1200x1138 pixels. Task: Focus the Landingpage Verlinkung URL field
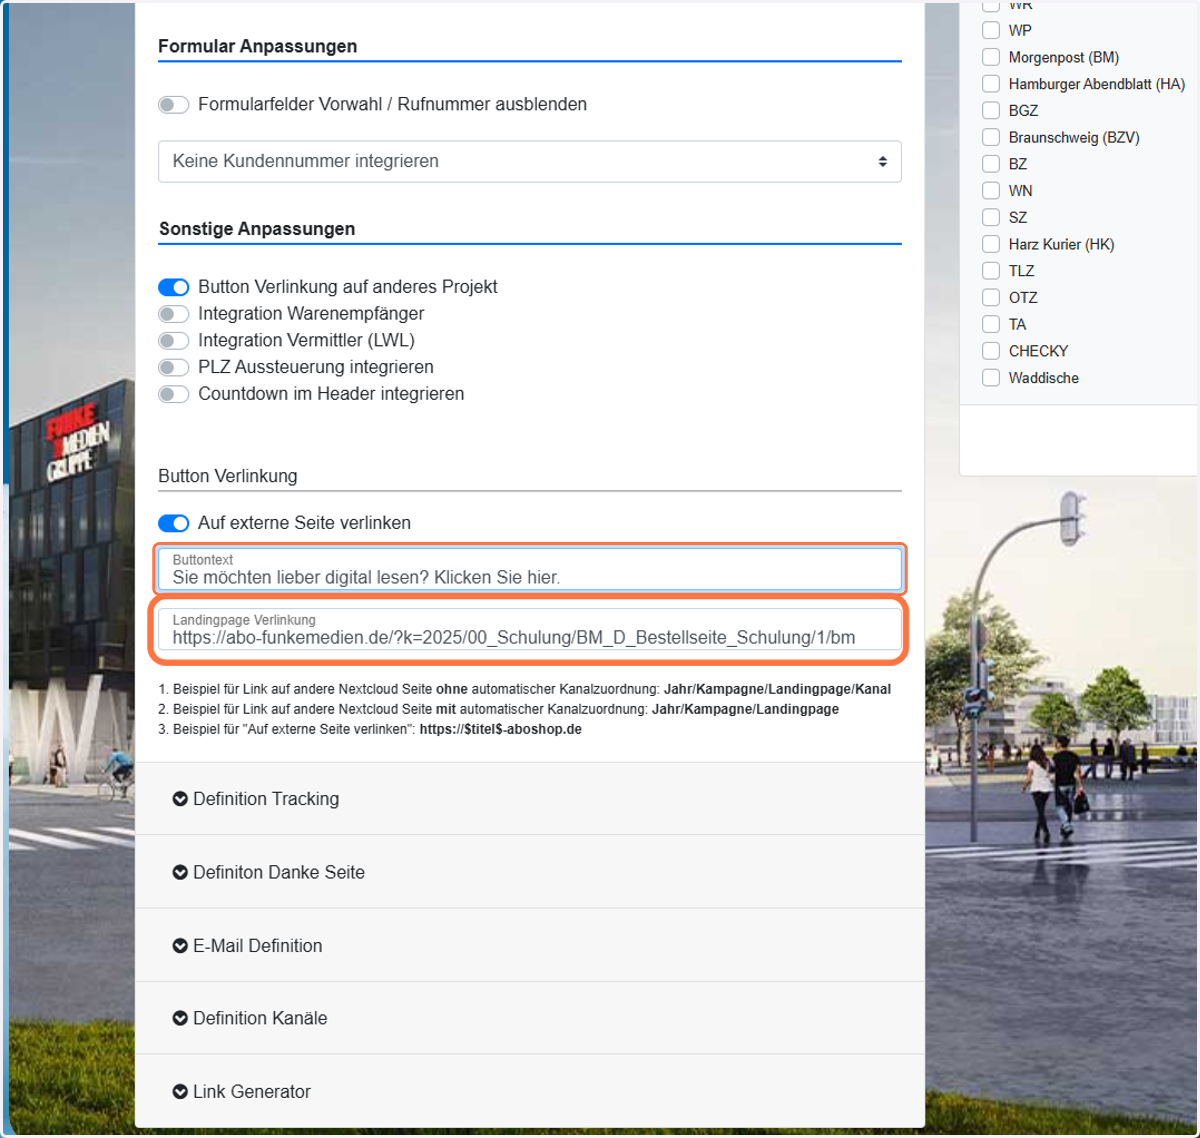coord(530,630)
